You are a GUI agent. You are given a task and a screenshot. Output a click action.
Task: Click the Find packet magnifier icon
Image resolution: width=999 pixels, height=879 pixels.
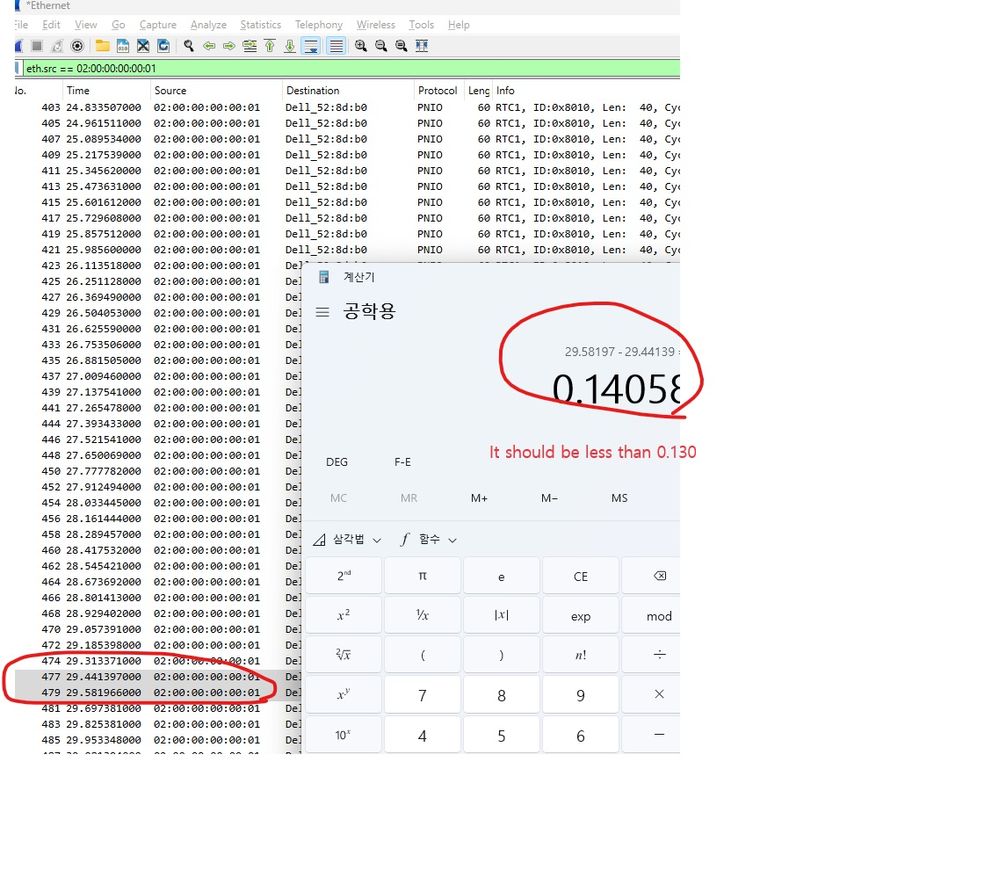point(189,46)
